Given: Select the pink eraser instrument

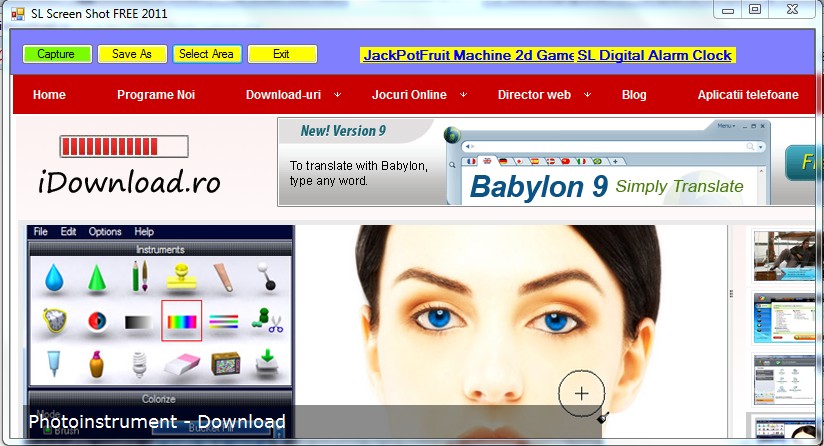Looking at the screenshot, I should (182, 364).
